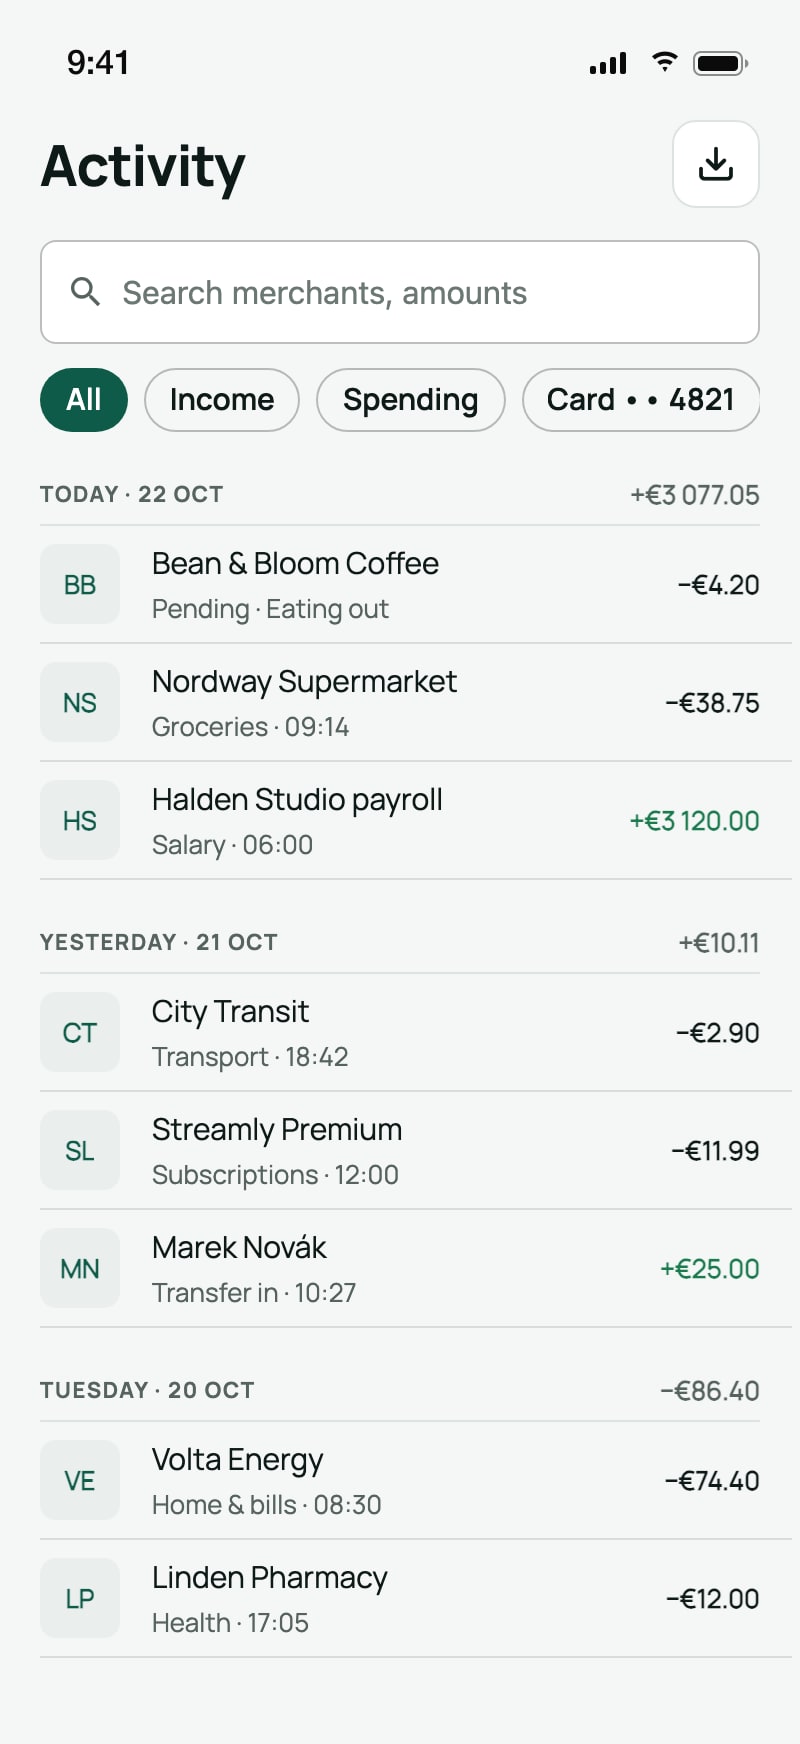The image size is (800, 1744).
Task: Toggle the Income filter chip
Action: tap(222, 400)
